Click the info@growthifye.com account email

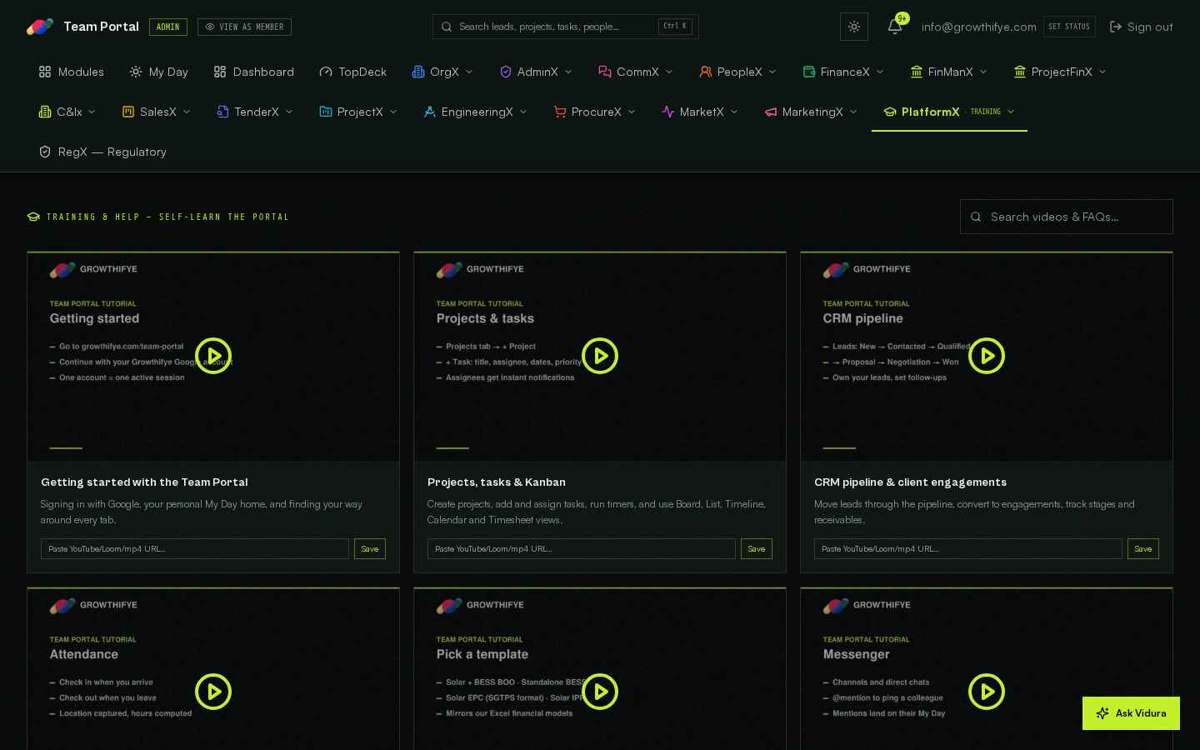(979, 27)
